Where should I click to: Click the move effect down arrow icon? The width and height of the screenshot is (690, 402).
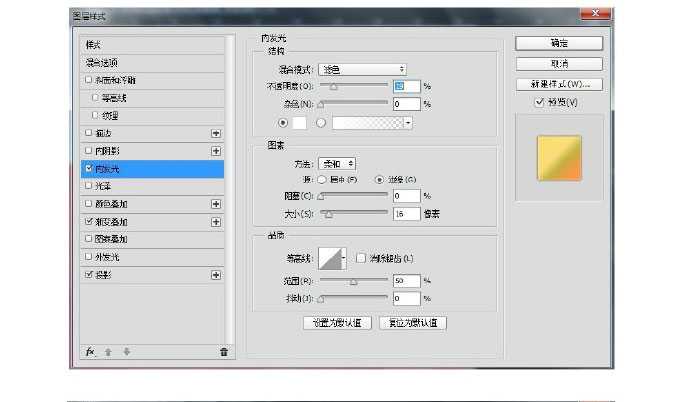pyautogui.click(x=127, y=352)
